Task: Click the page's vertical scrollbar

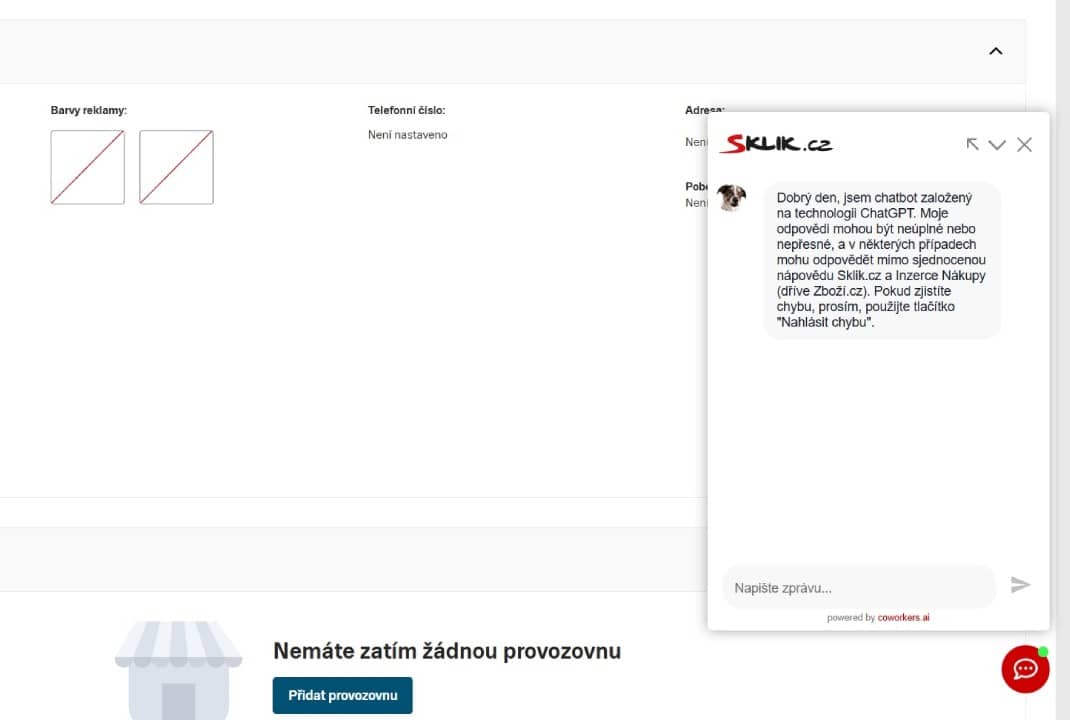Action: coord(1063,360)
